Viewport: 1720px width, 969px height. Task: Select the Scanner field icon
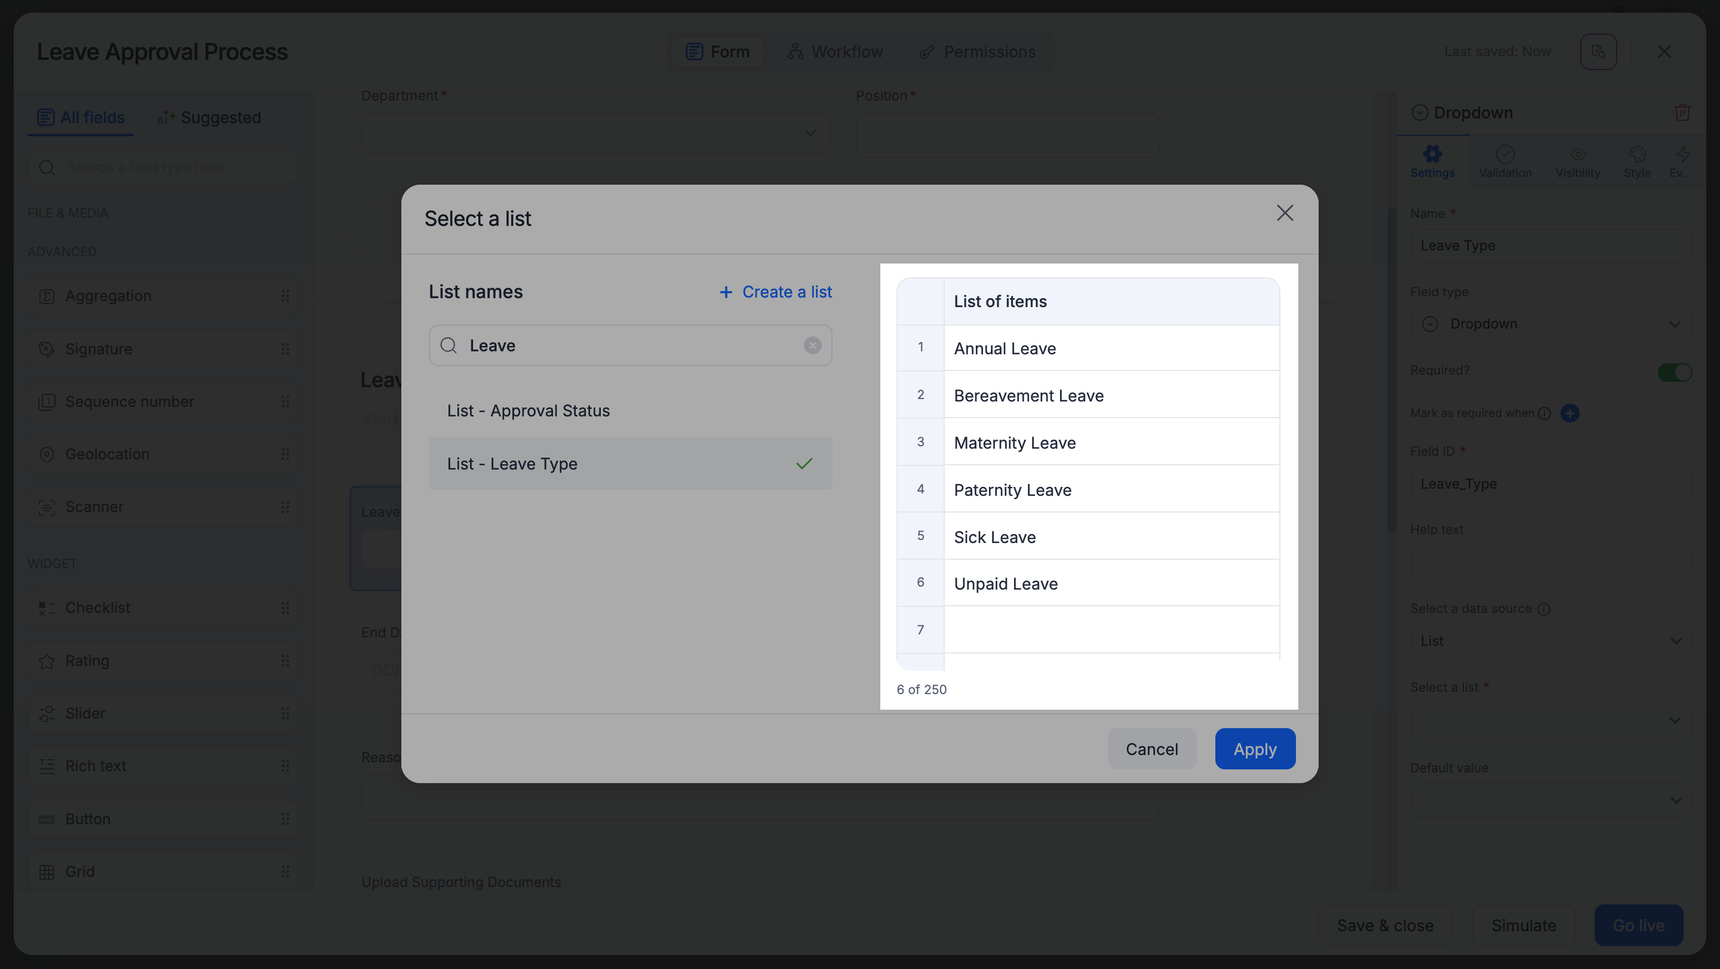click(x=46, y=508)
